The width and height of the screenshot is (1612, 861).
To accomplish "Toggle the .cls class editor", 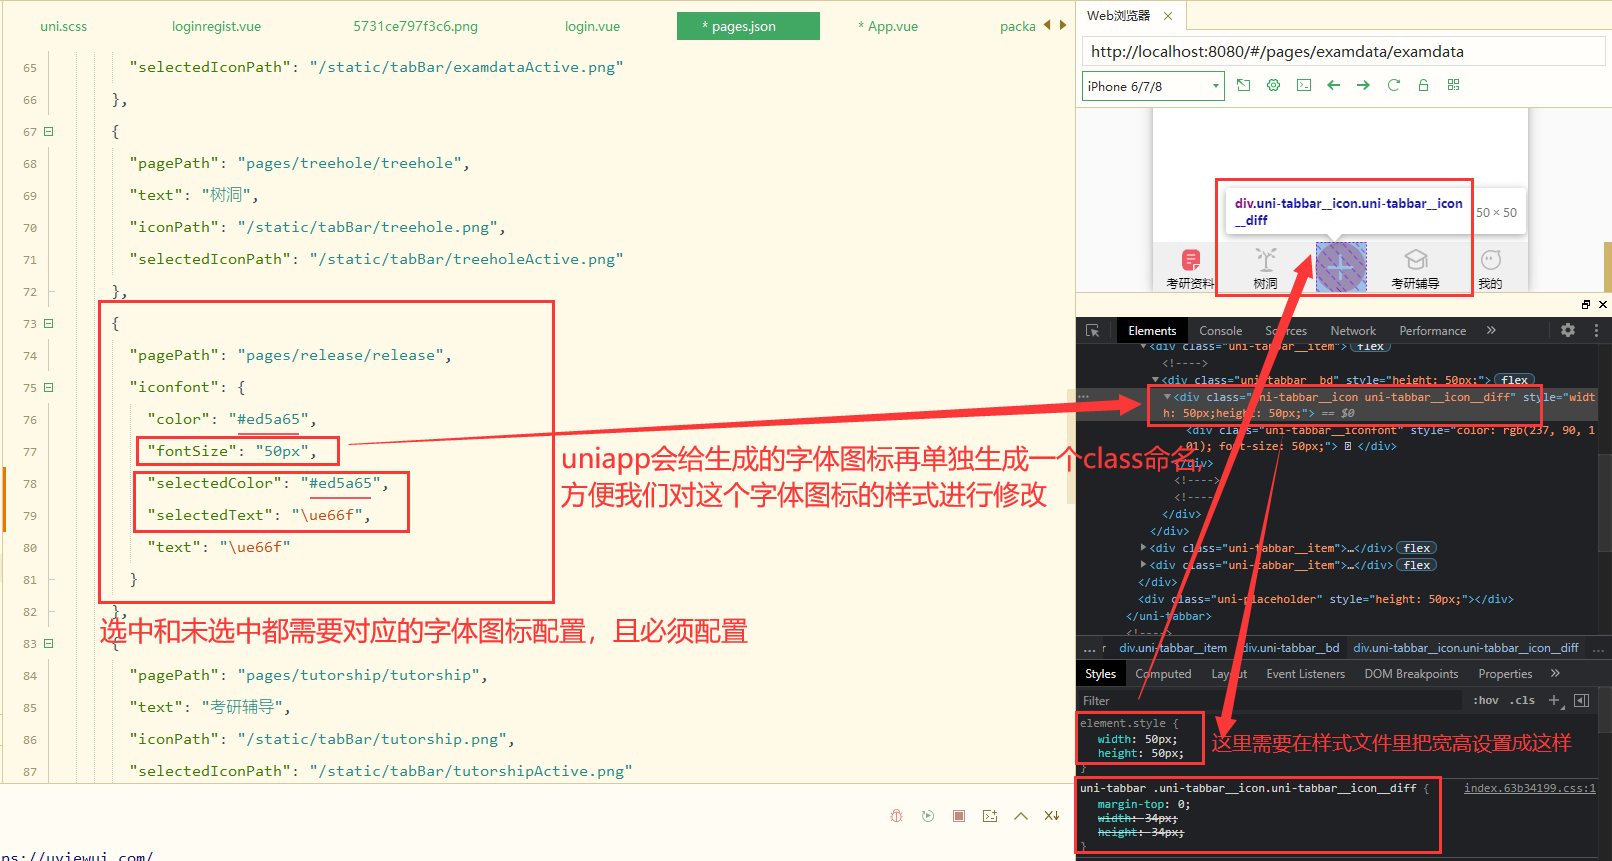I will click(1522, 701).
